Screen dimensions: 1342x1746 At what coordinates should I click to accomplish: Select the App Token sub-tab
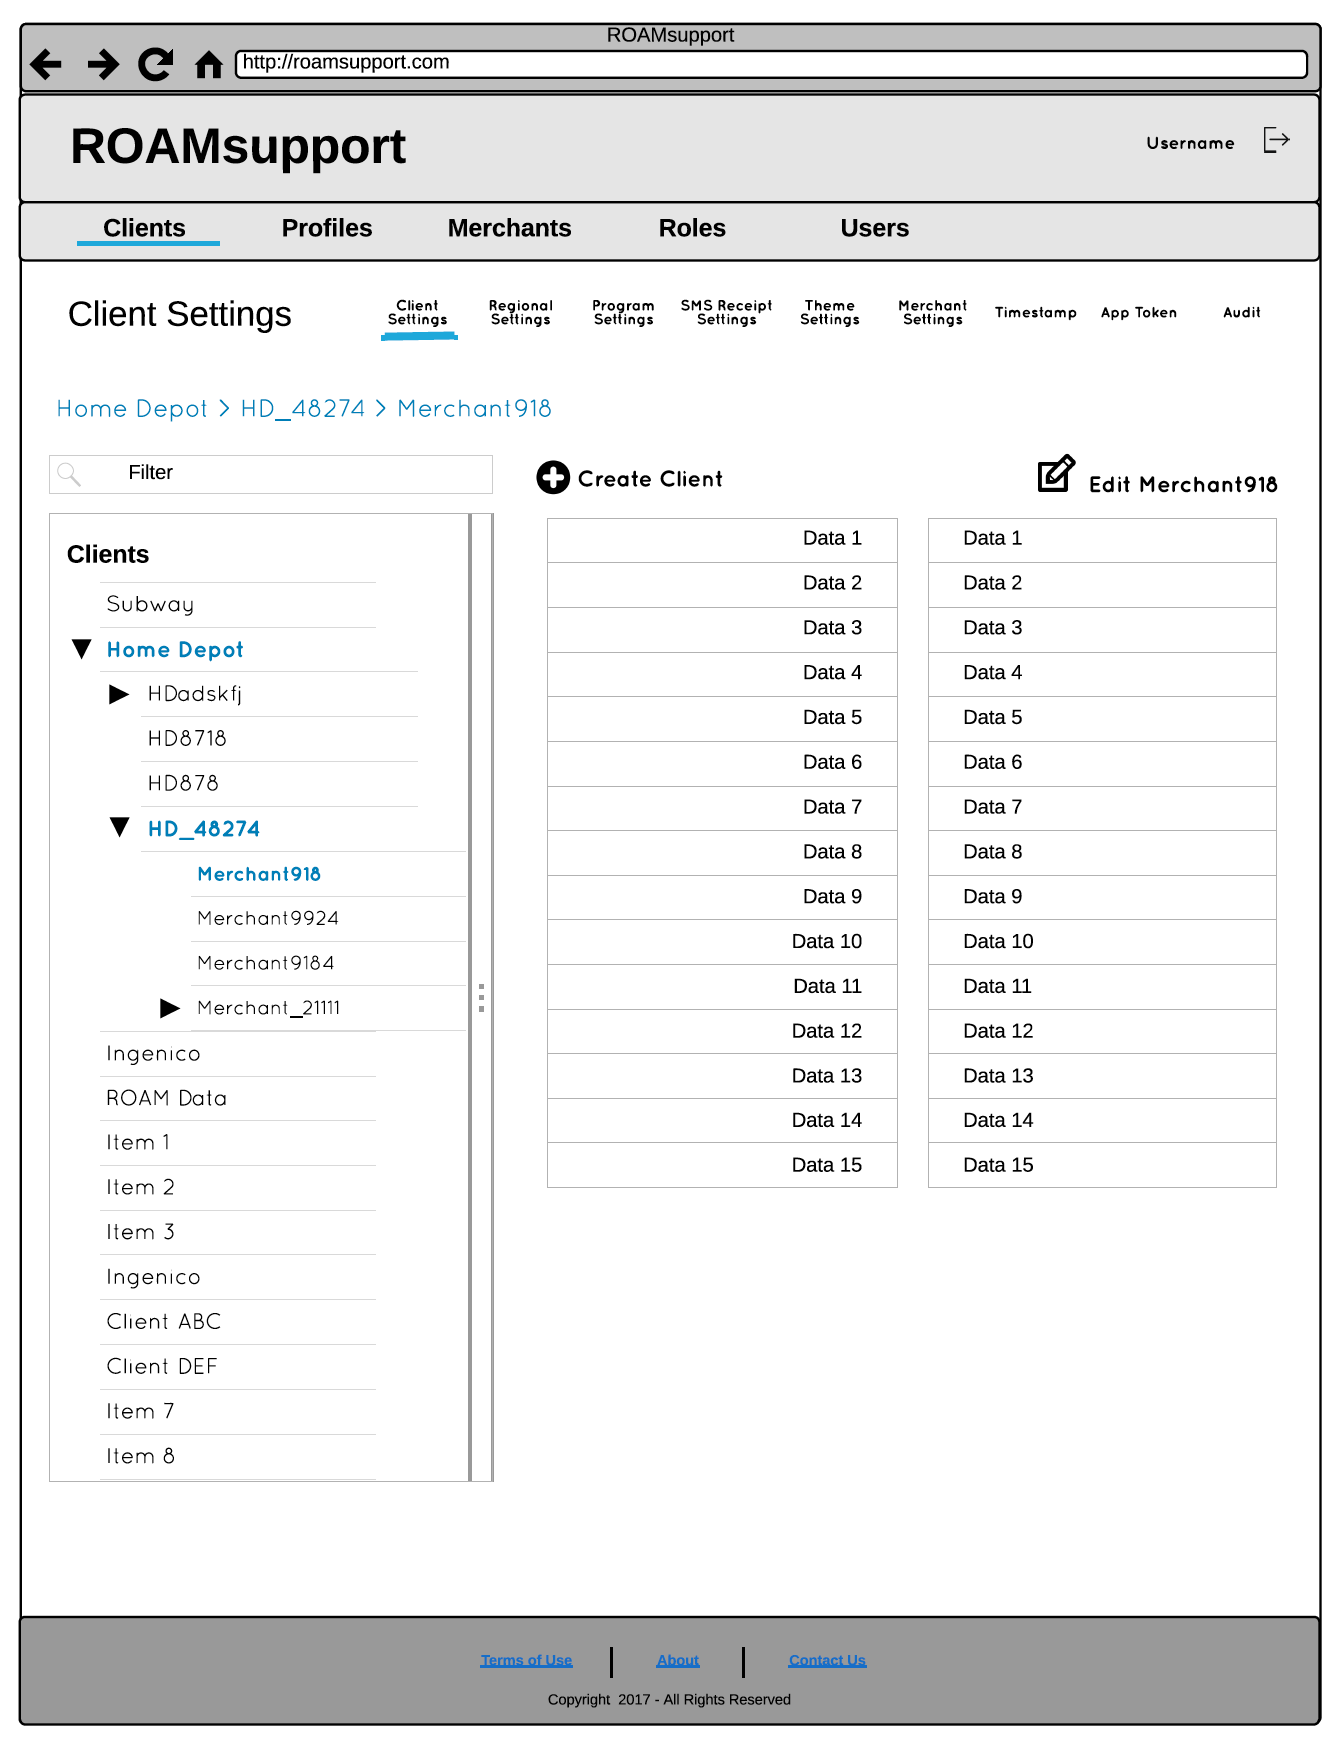[1139, 313]
